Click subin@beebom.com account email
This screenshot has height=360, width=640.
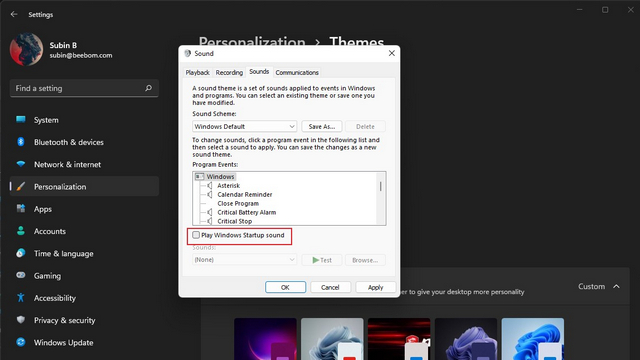[x=81, y=56]
